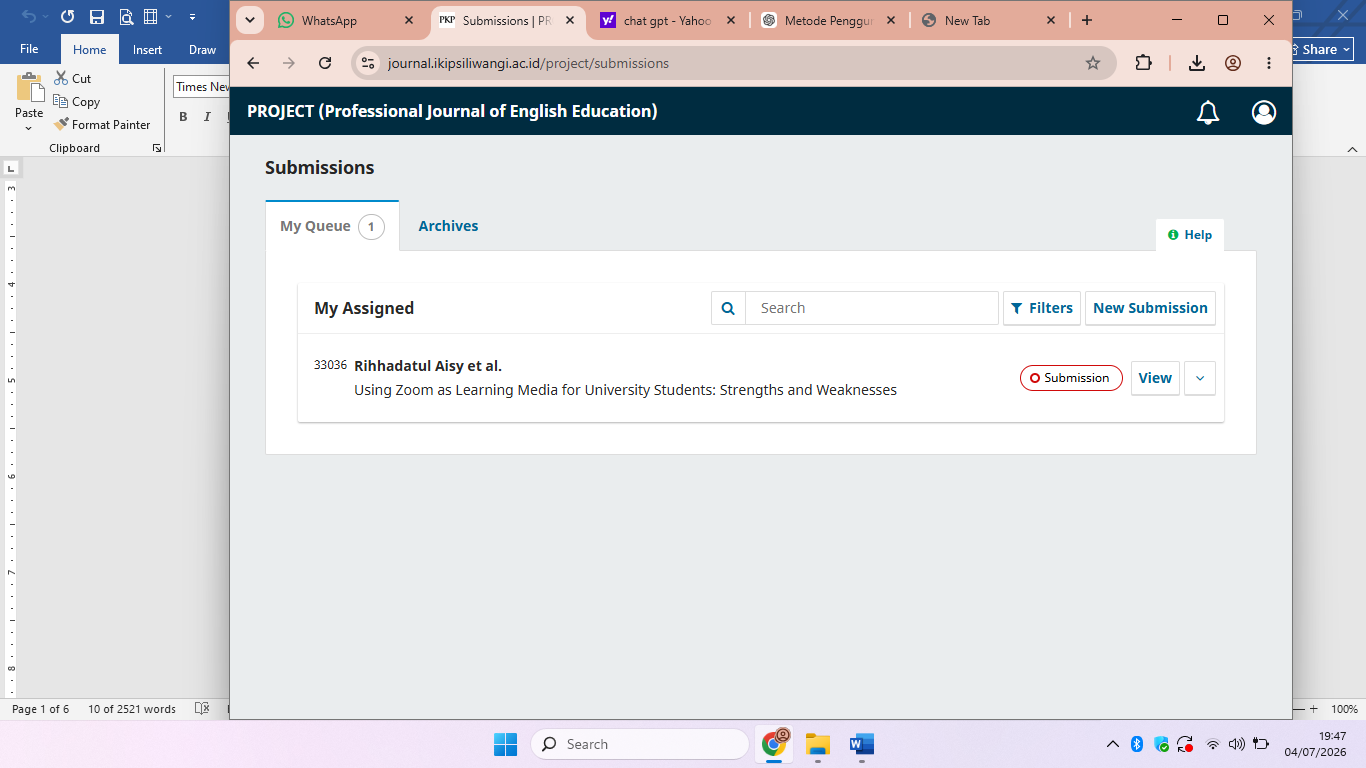Open Clipboard pane launcher in Word
1366x768 pixels.
pyautogui.click(x=157, y=148)
